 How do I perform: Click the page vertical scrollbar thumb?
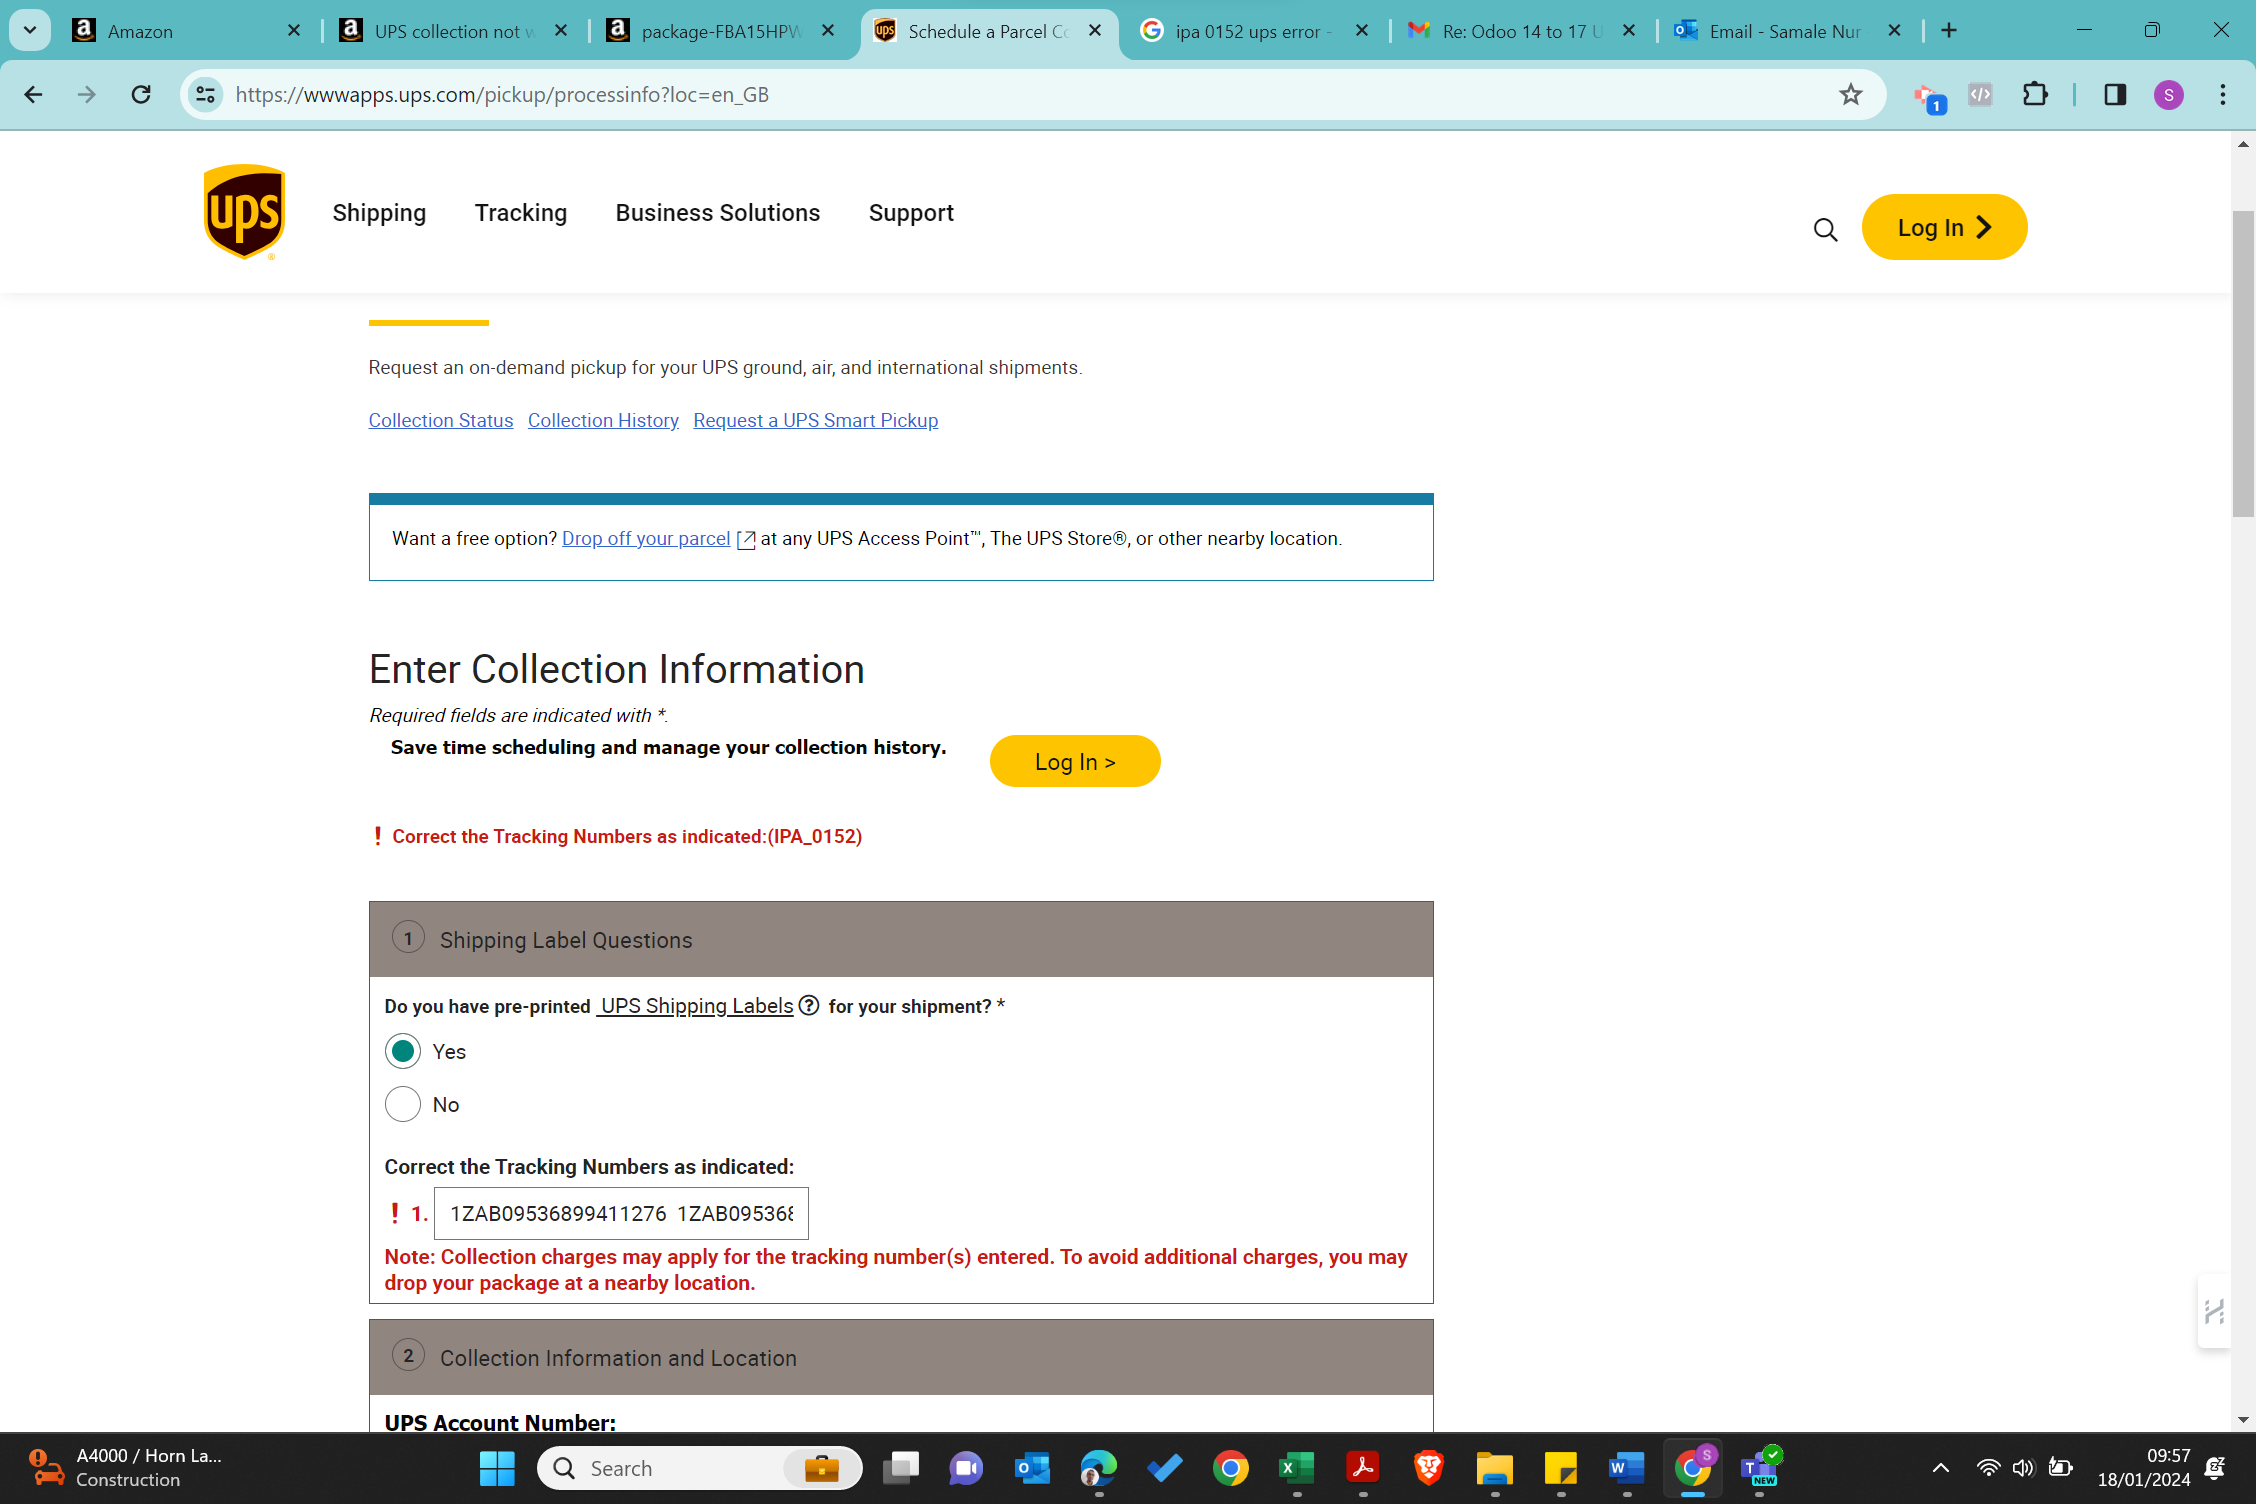[x=2243, y=364]
